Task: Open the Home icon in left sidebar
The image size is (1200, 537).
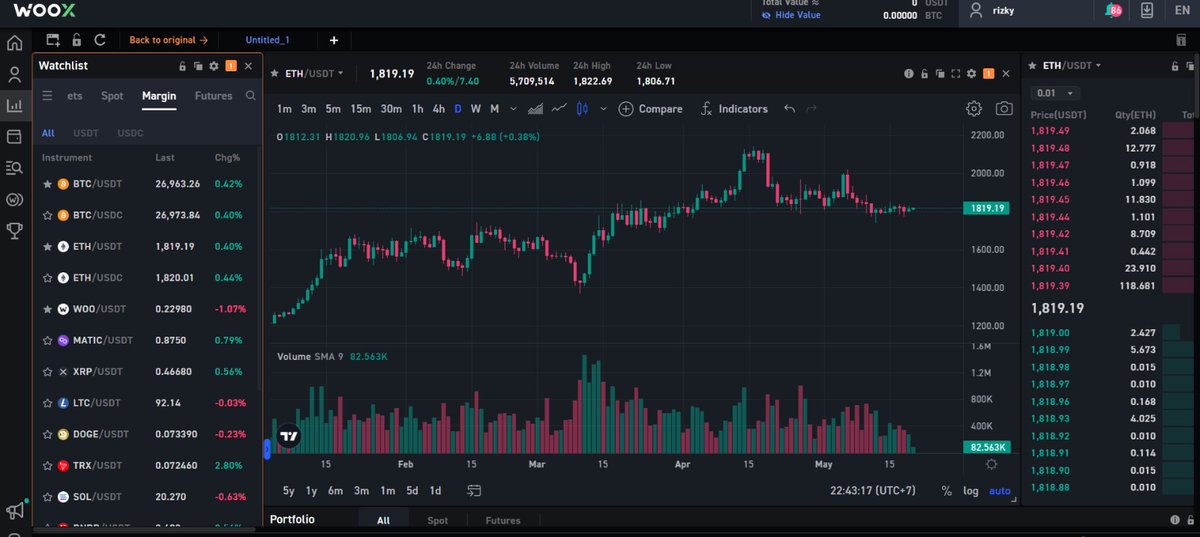Action: point(14,43)
